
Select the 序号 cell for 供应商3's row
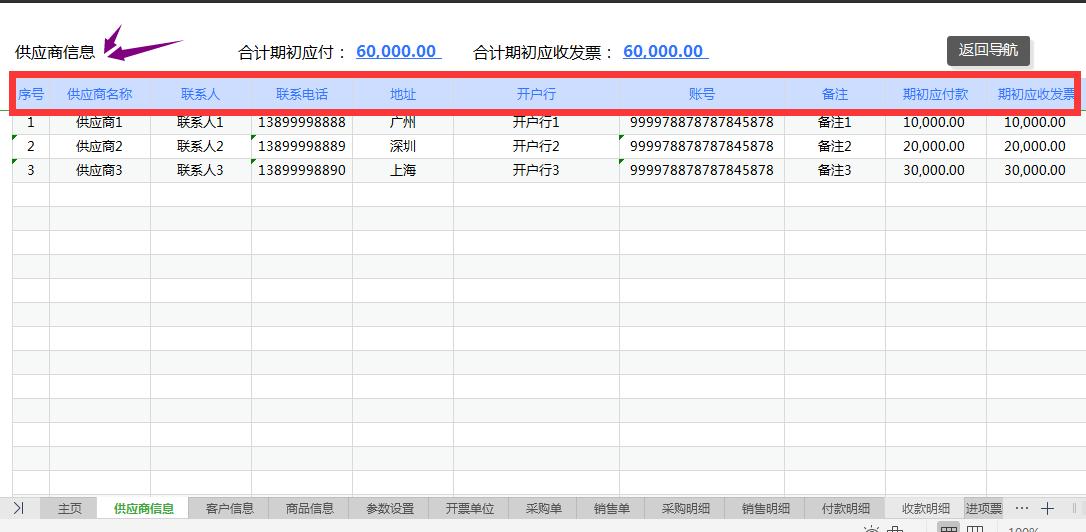click(30, 170)
